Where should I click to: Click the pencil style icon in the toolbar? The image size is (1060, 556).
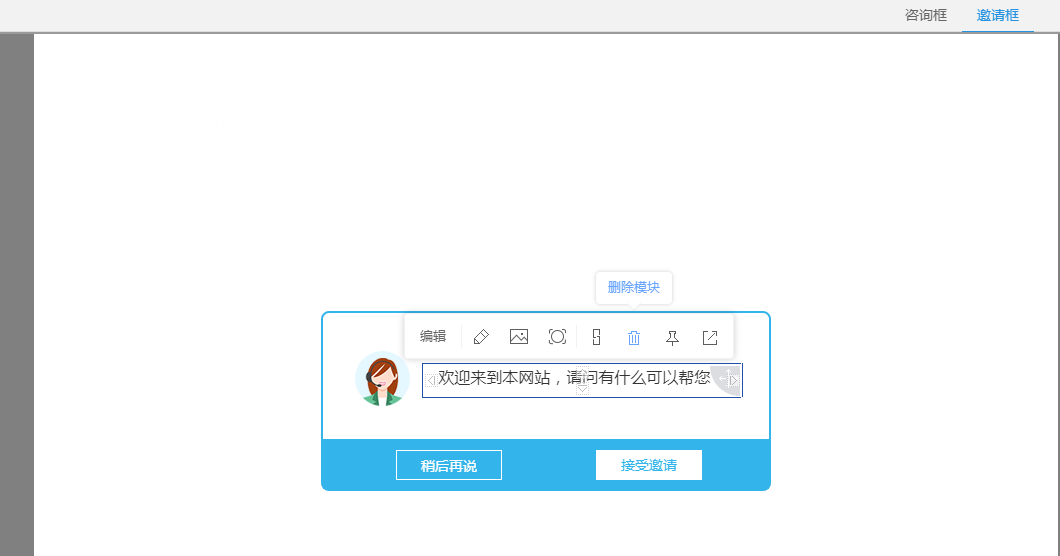point(481,337)
